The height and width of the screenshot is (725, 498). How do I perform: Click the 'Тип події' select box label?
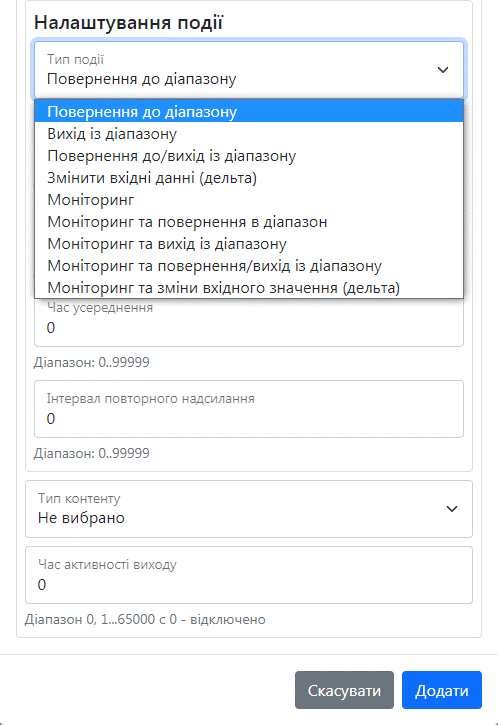point(75,59)
